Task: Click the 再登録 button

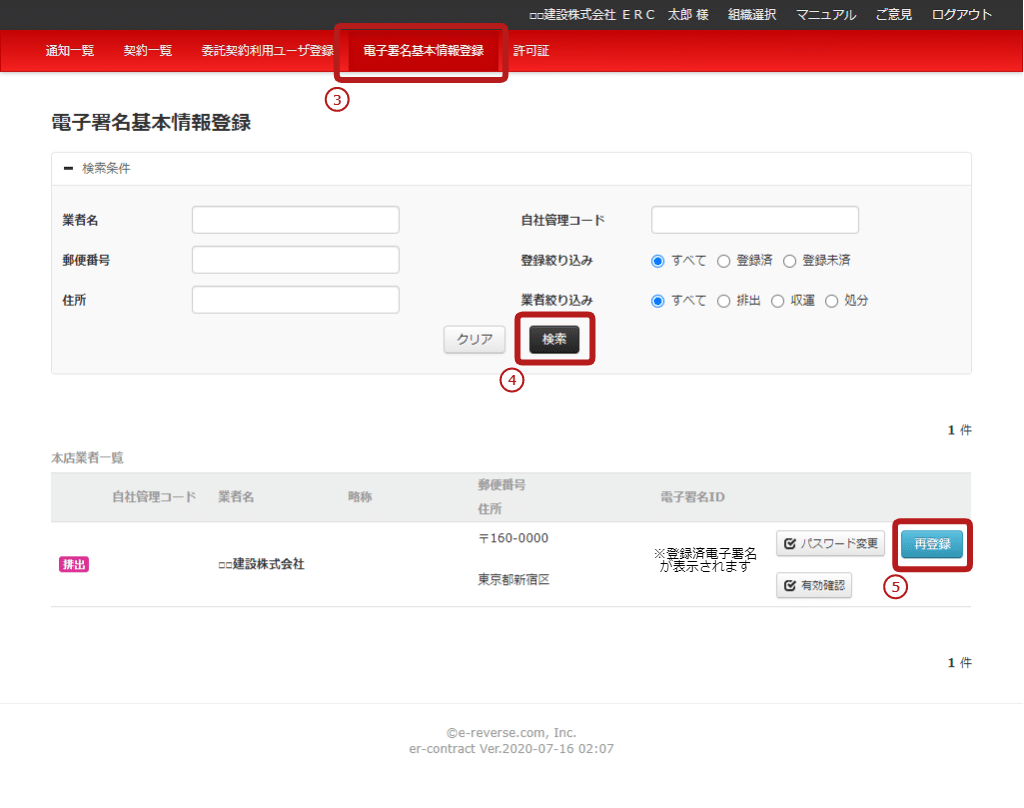Action: (932, 544)
